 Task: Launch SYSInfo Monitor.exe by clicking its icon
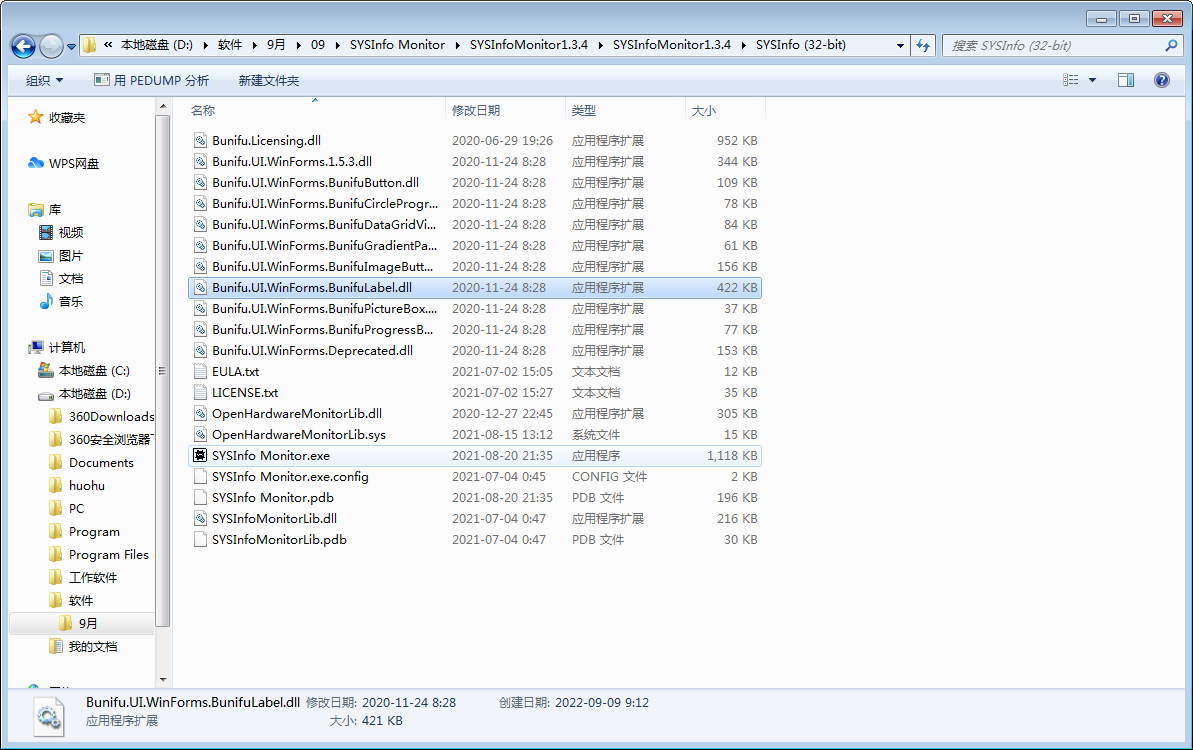click(199, 455)
